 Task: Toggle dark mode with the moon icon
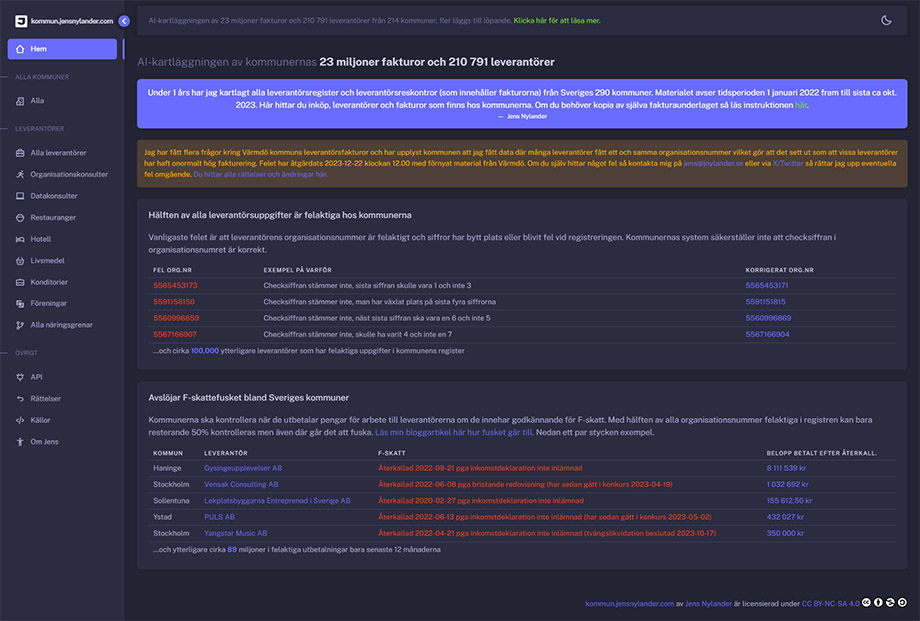tap(886, 20)
